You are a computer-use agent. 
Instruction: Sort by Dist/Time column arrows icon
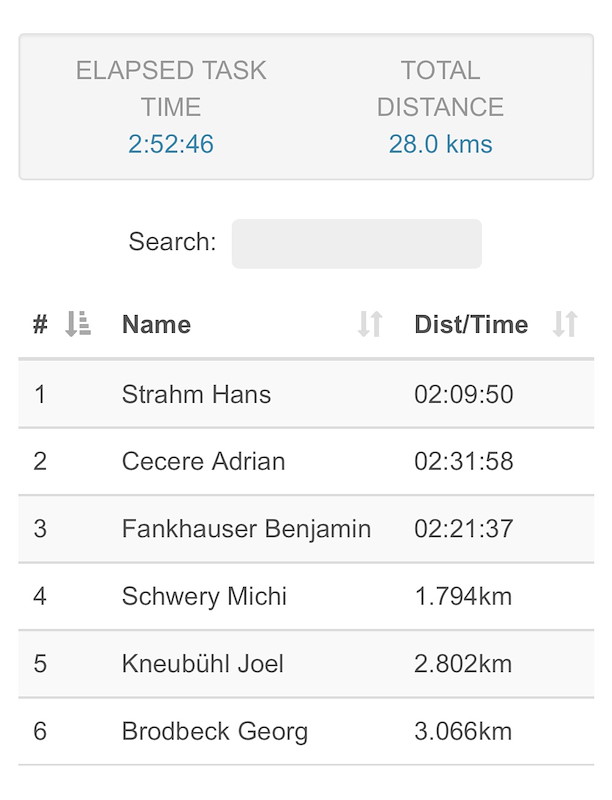(x=565, y=324)
